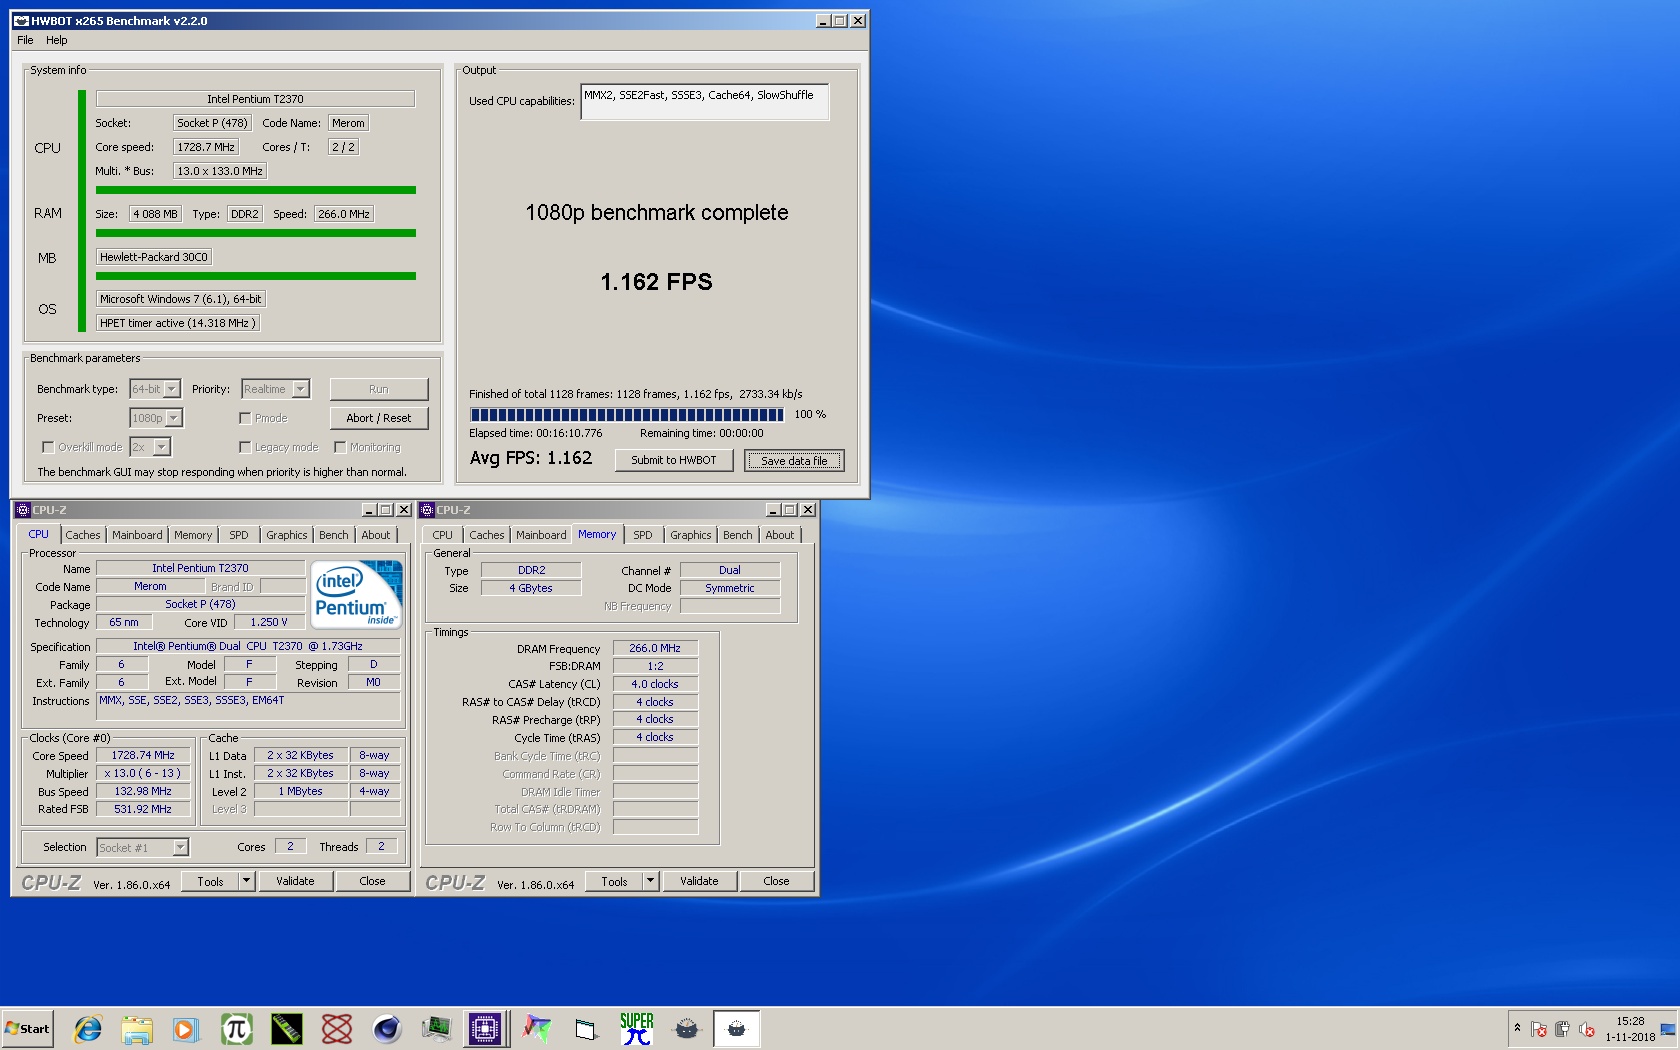The width and height of the screenshot is (1680, 1050).
Task: Open the Benchmark type 64-bit dropdown
Action: point(155,389)
